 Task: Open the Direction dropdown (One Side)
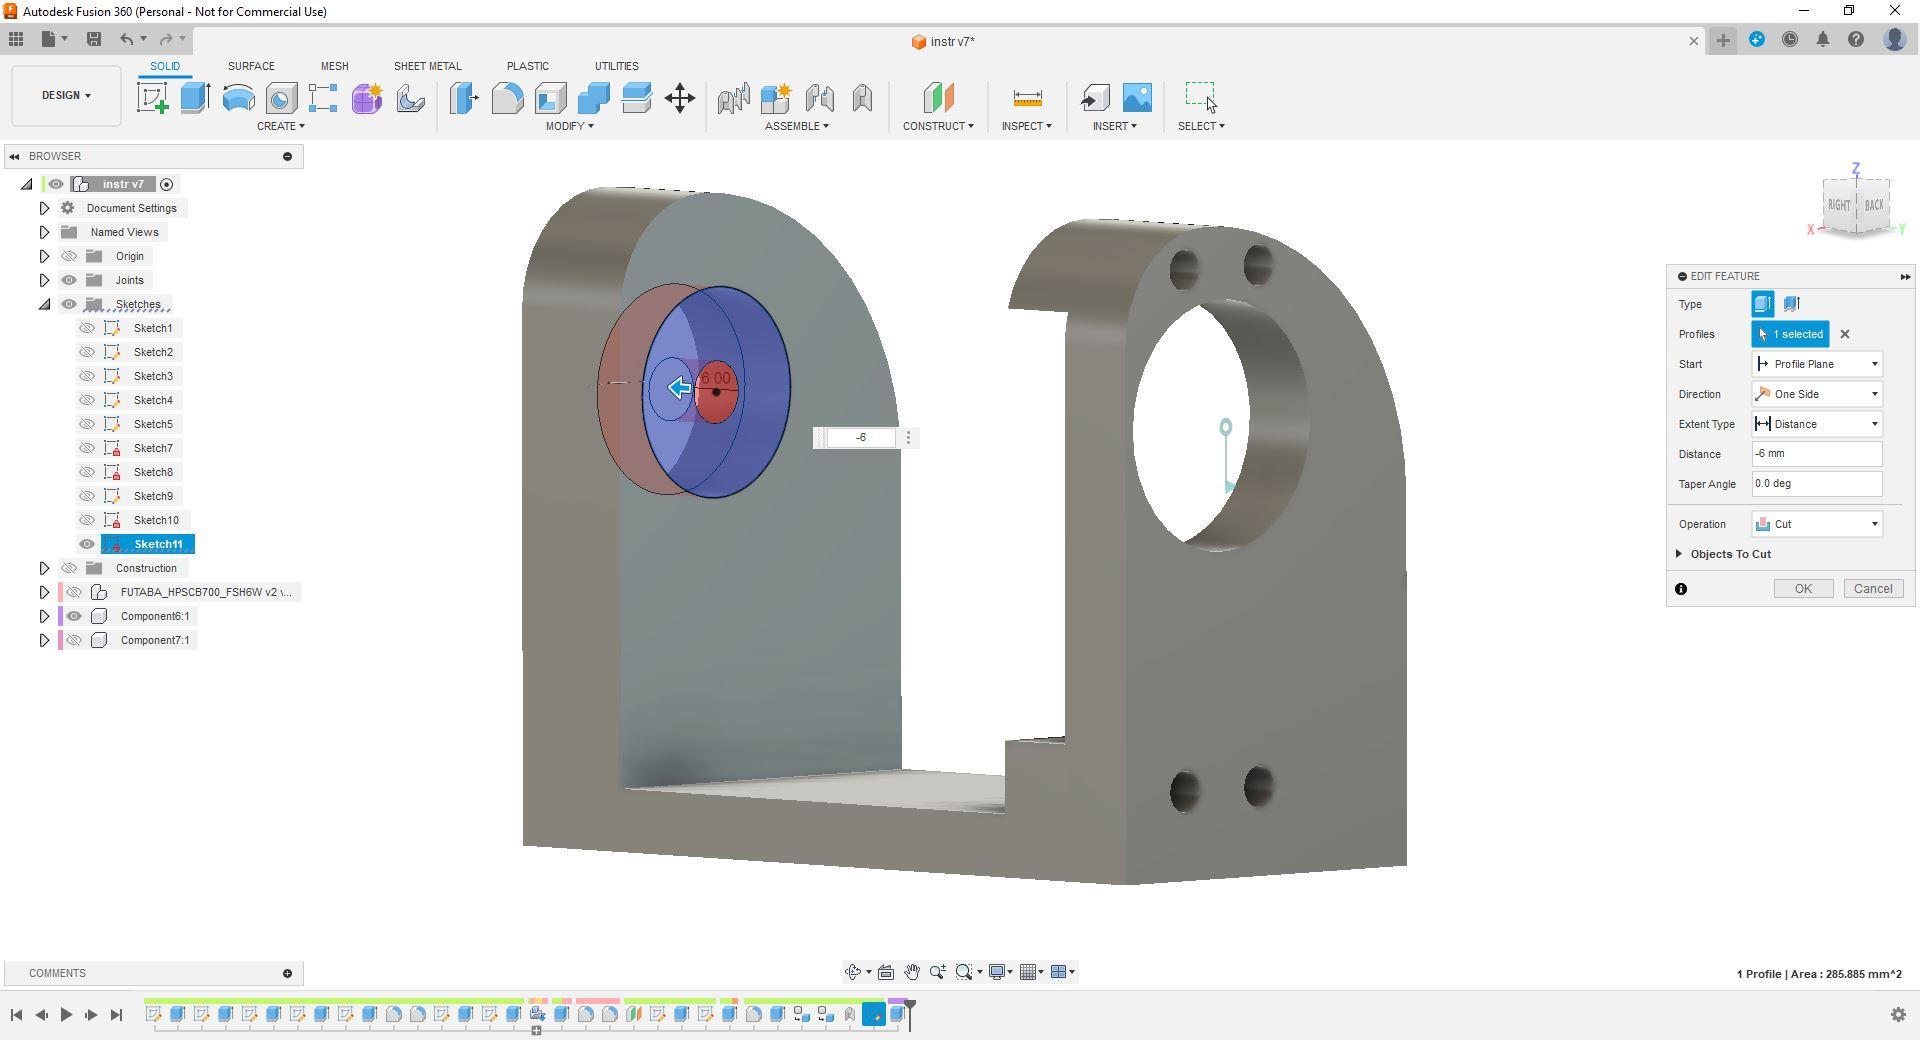pyautogui.click(x=1817, y=394)
